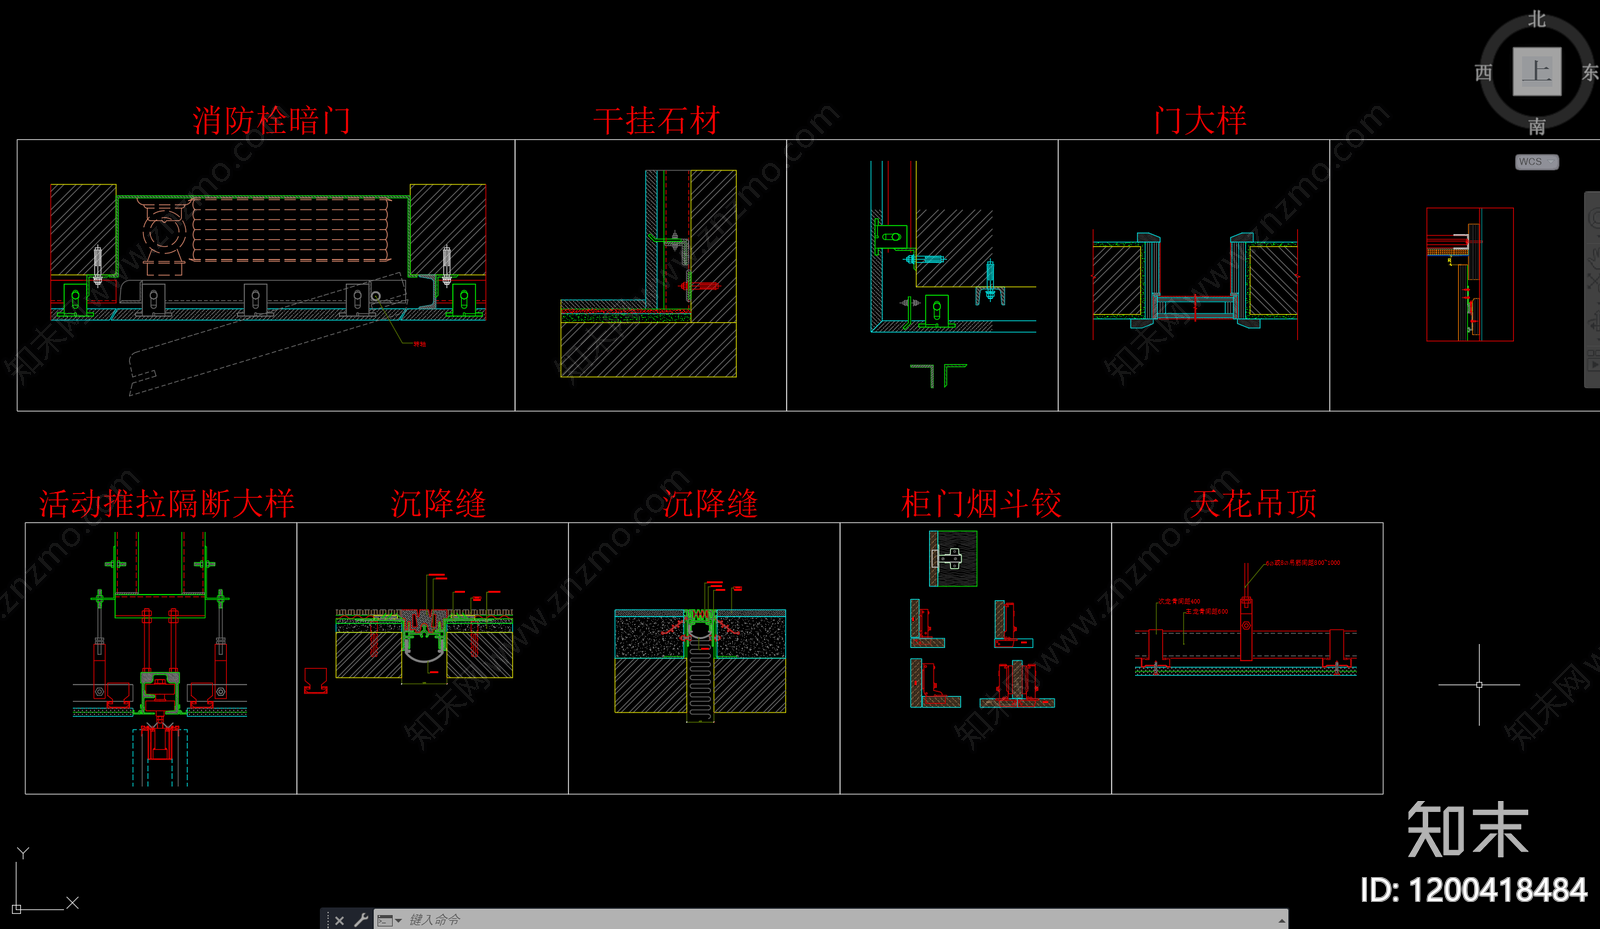
Task: Open the steering wheel in navigation bar
Action: (1594, 210)
